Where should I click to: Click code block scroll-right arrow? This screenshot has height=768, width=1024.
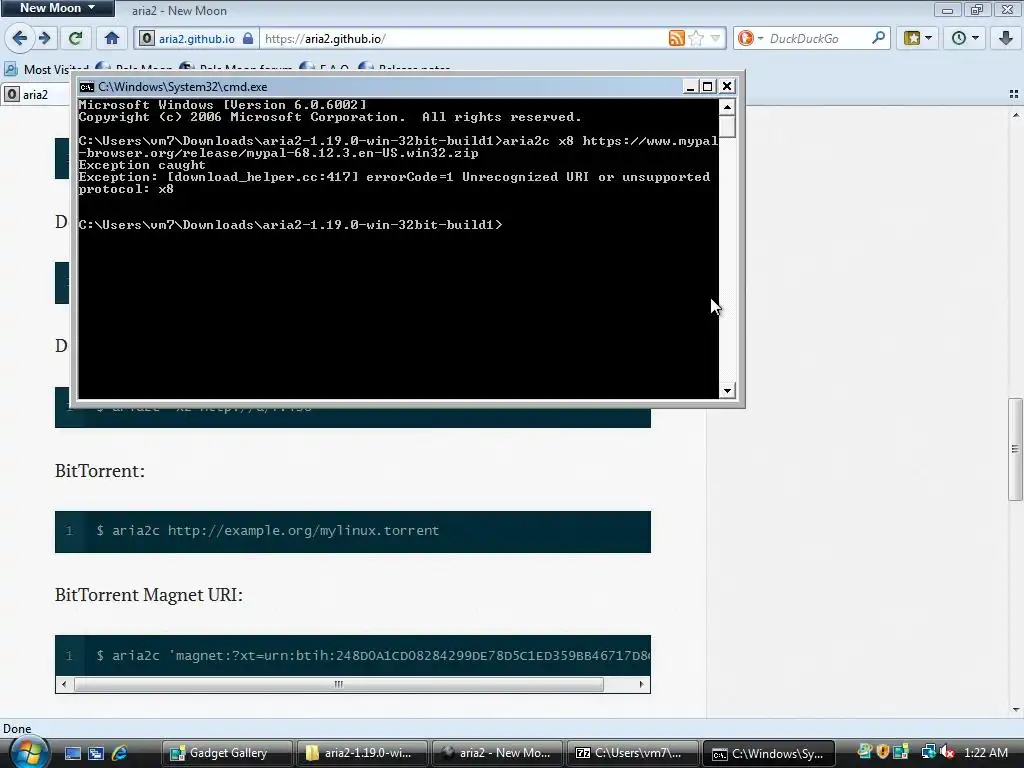(642, 684)
